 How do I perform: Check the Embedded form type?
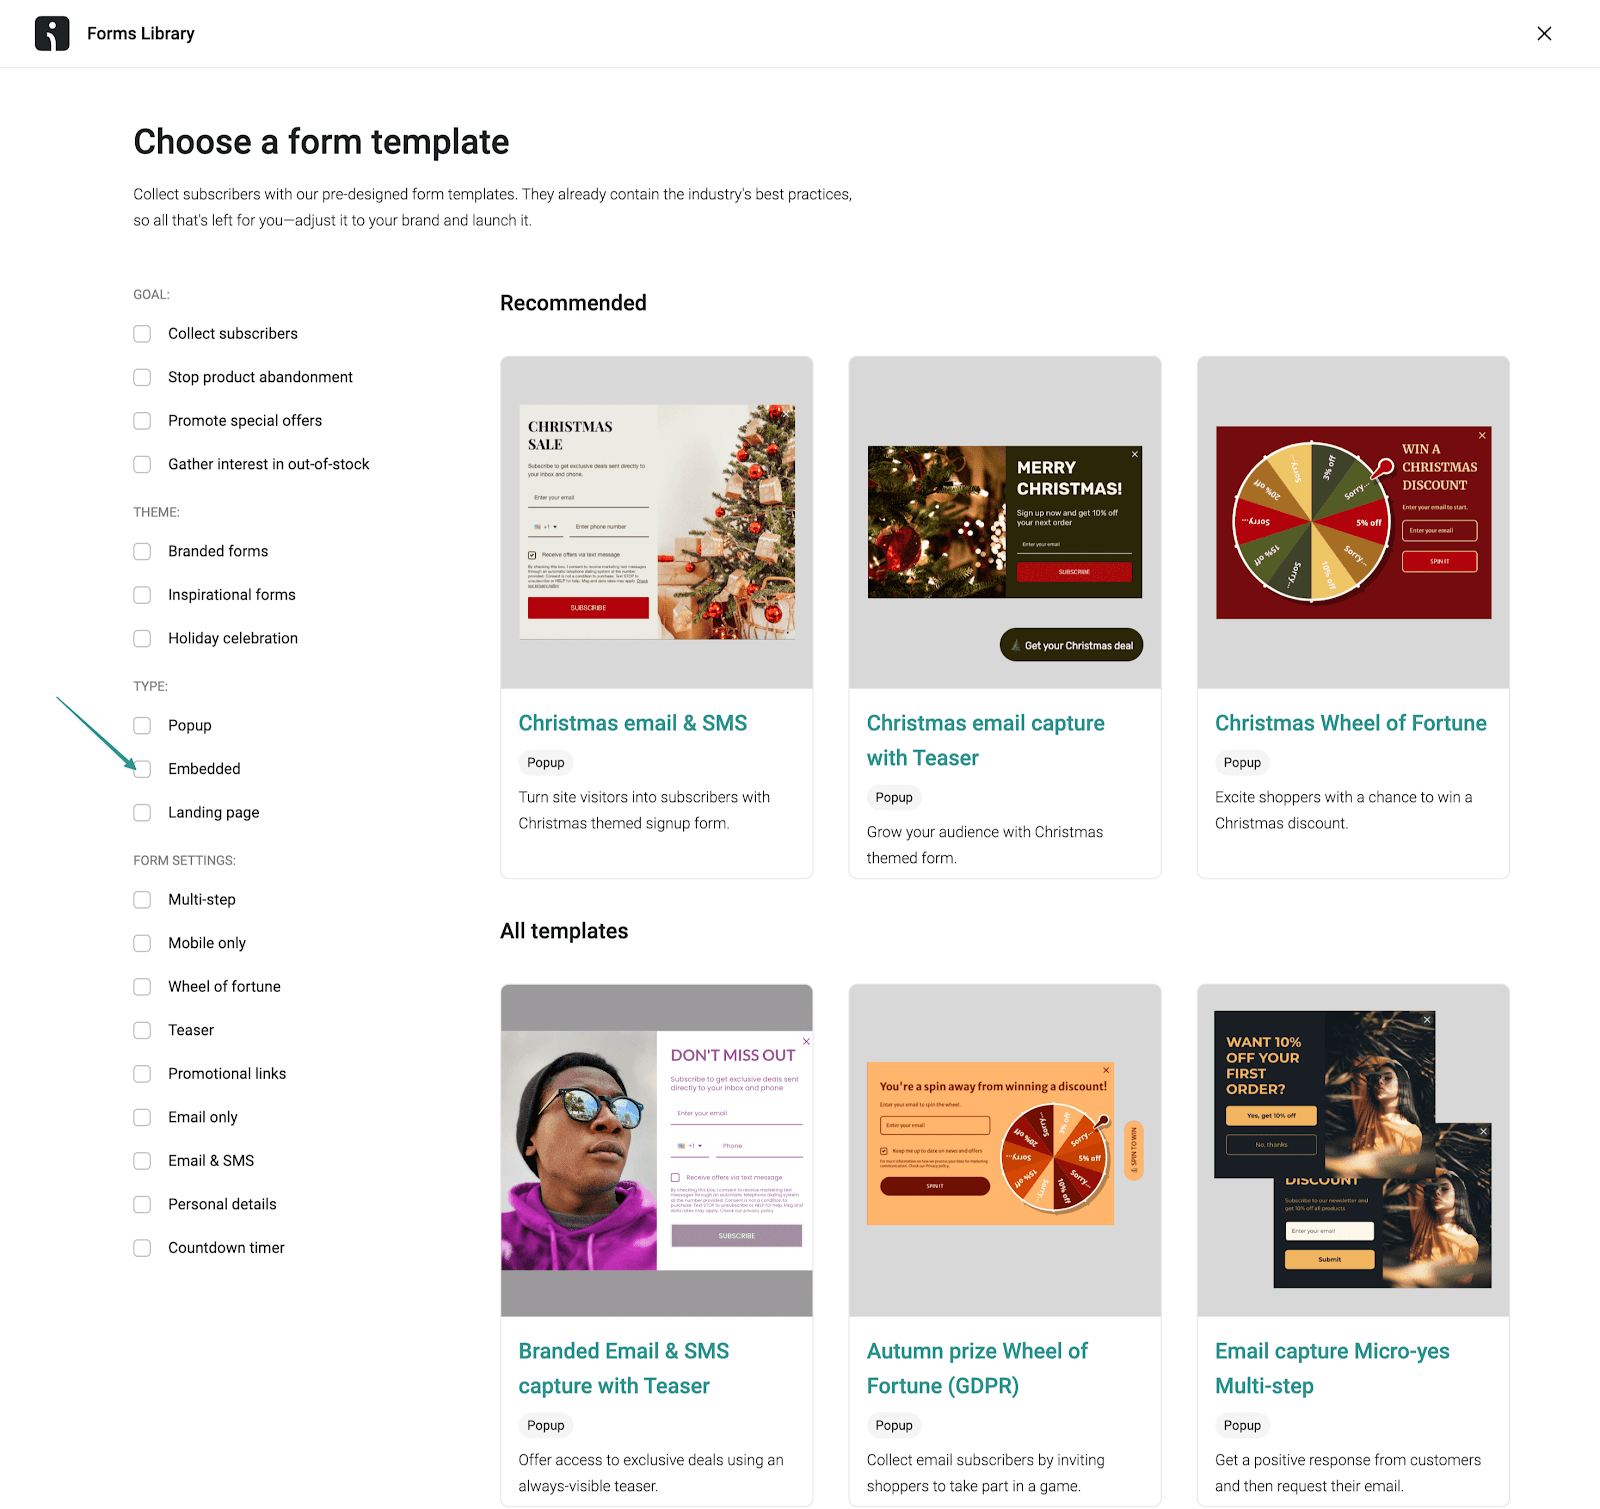tap(141, 768)
